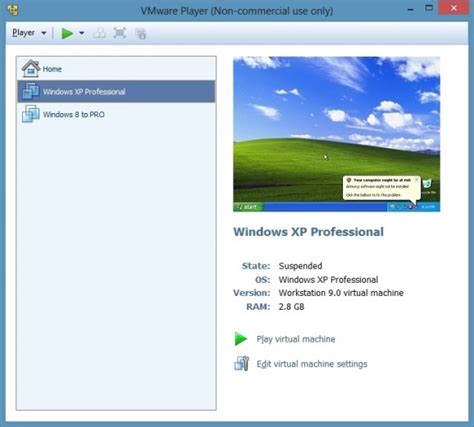Click the Enter full screen toolbar icon
The width and height of the screenshot is (474, 427).
point(120,33)
